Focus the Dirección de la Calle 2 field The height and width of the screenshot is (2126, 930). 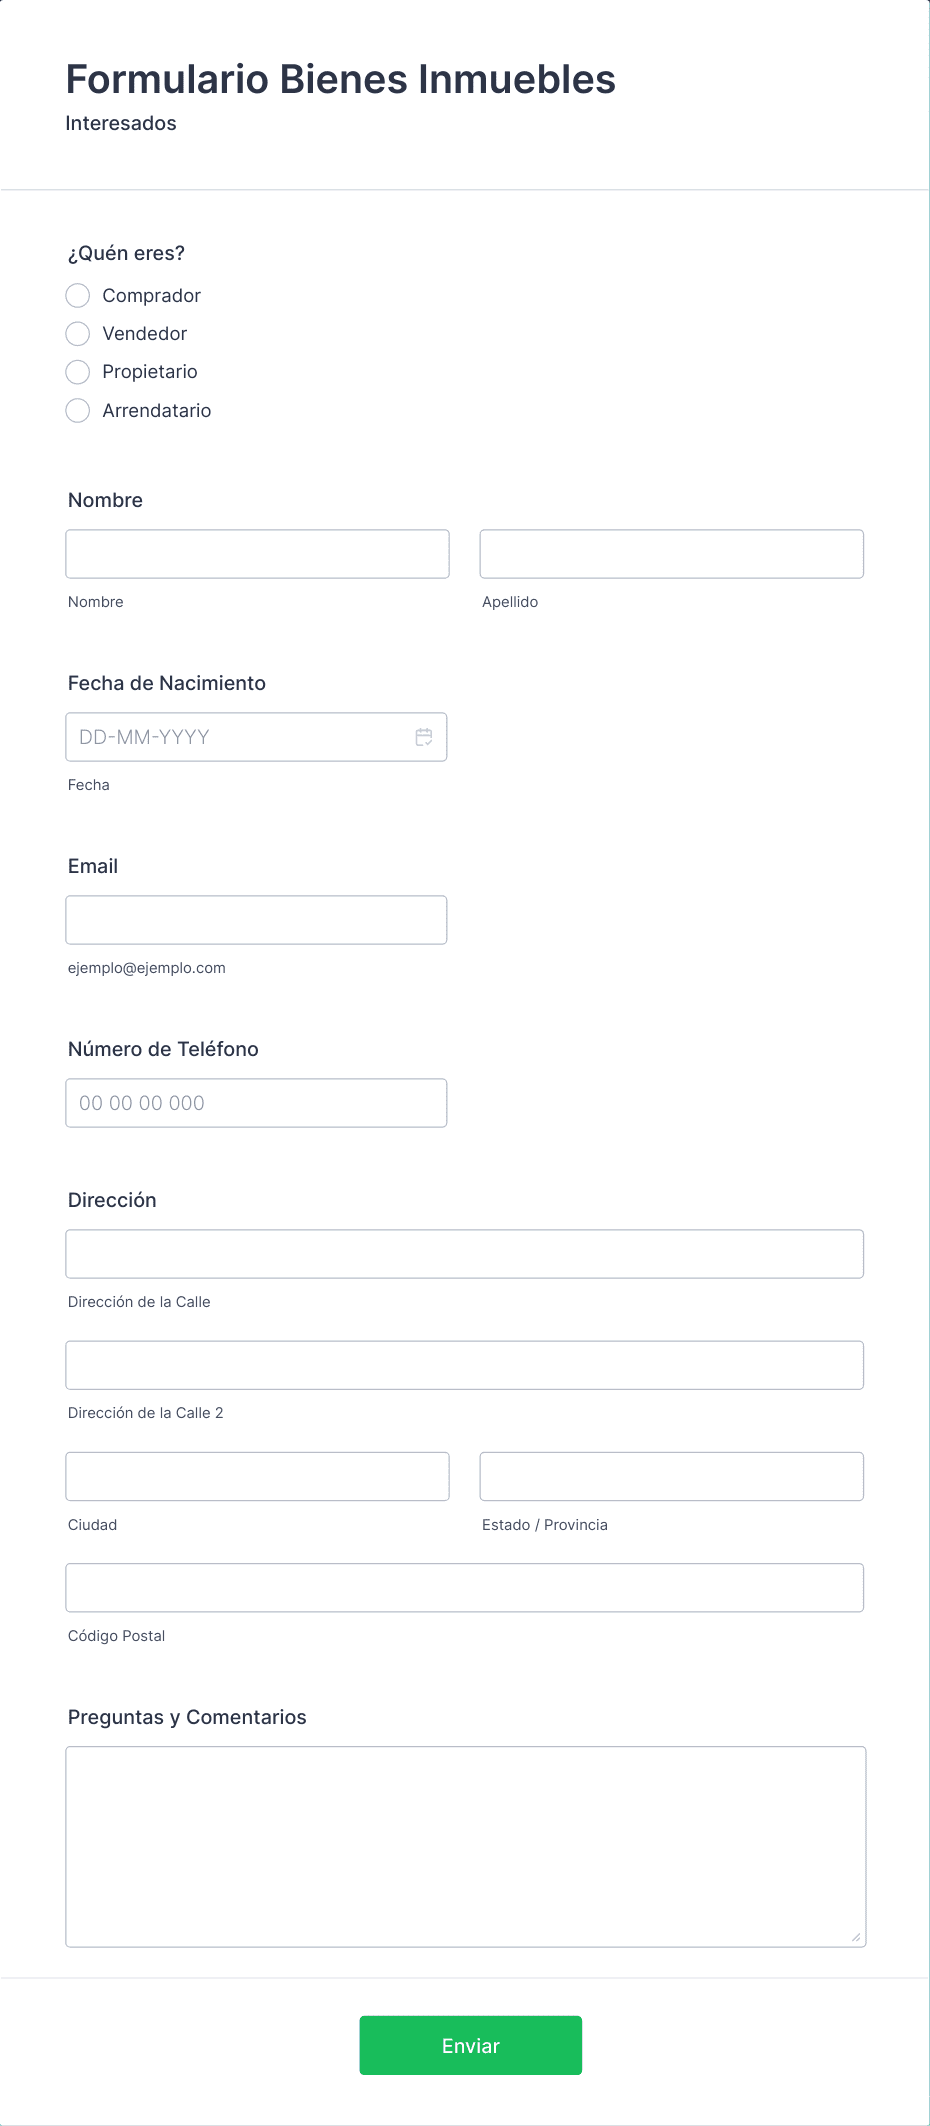click(x=465, y=1365)
